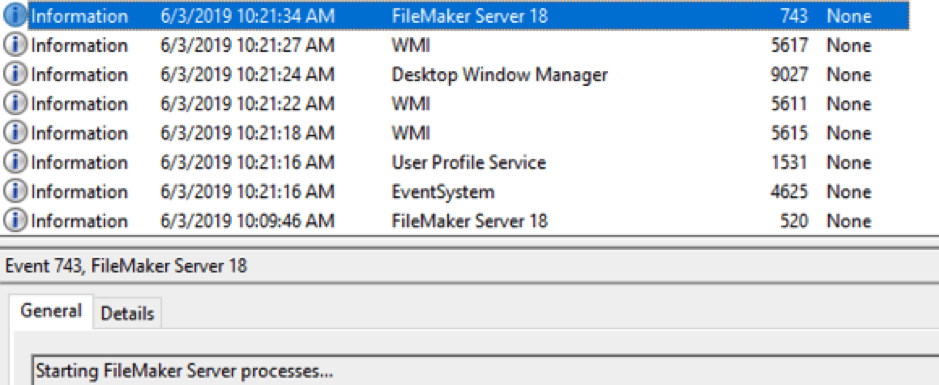Click info icon of FileMaker Server 18 event 520
Screen dimensions: 939x385
tap(15, 221)
